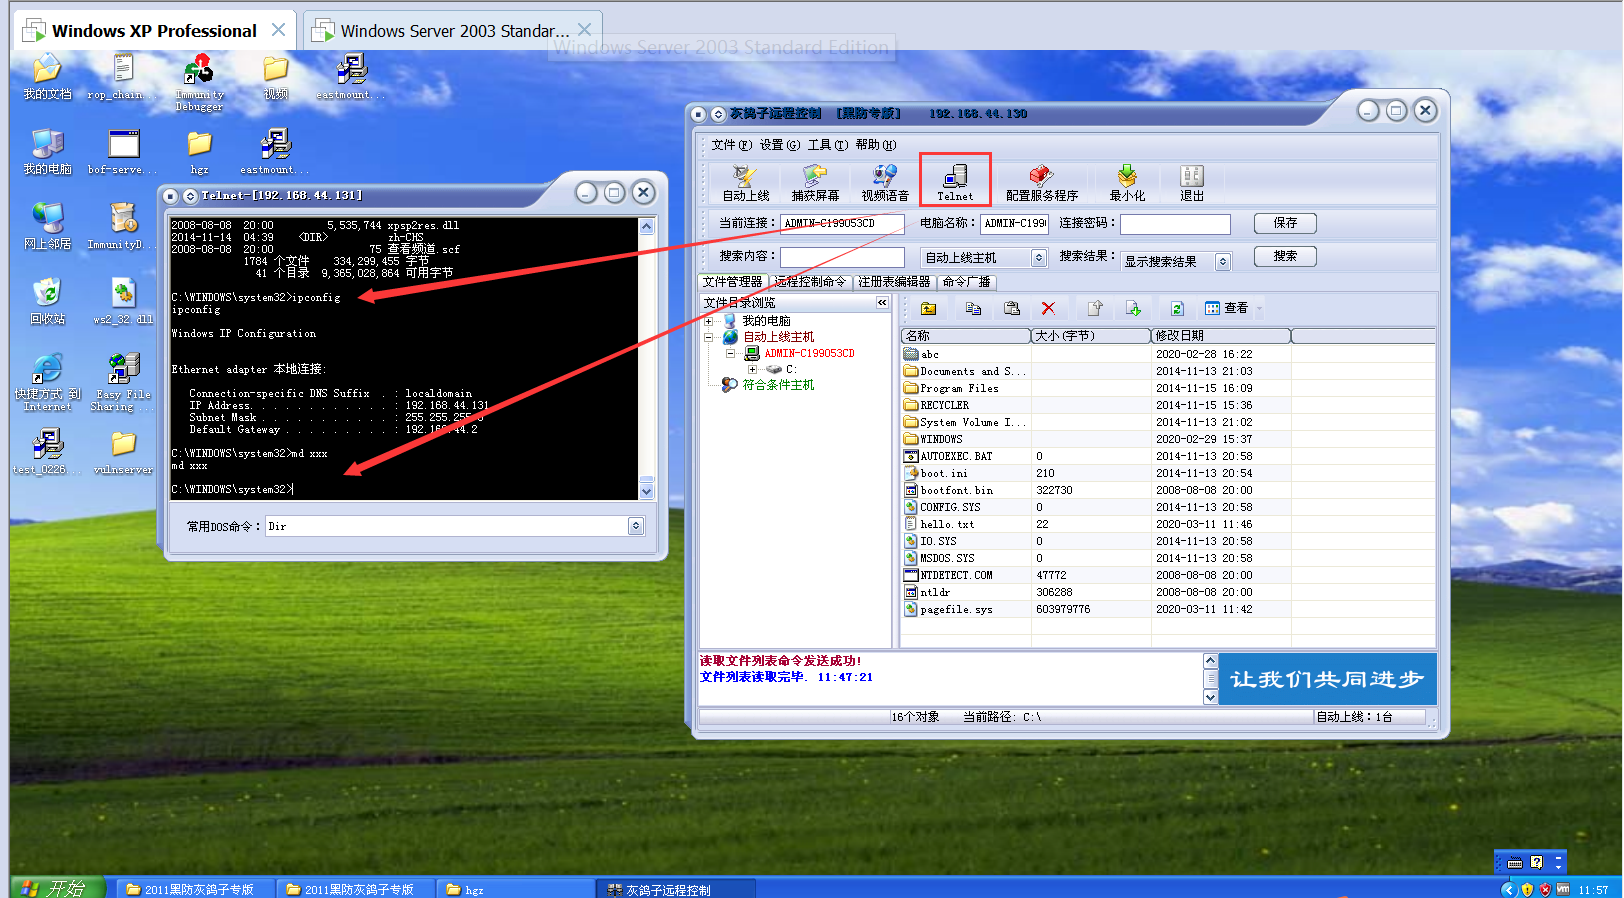Select the pagefile.sys file
This screenshot has width=1624, height=898.
[1168, 609]
